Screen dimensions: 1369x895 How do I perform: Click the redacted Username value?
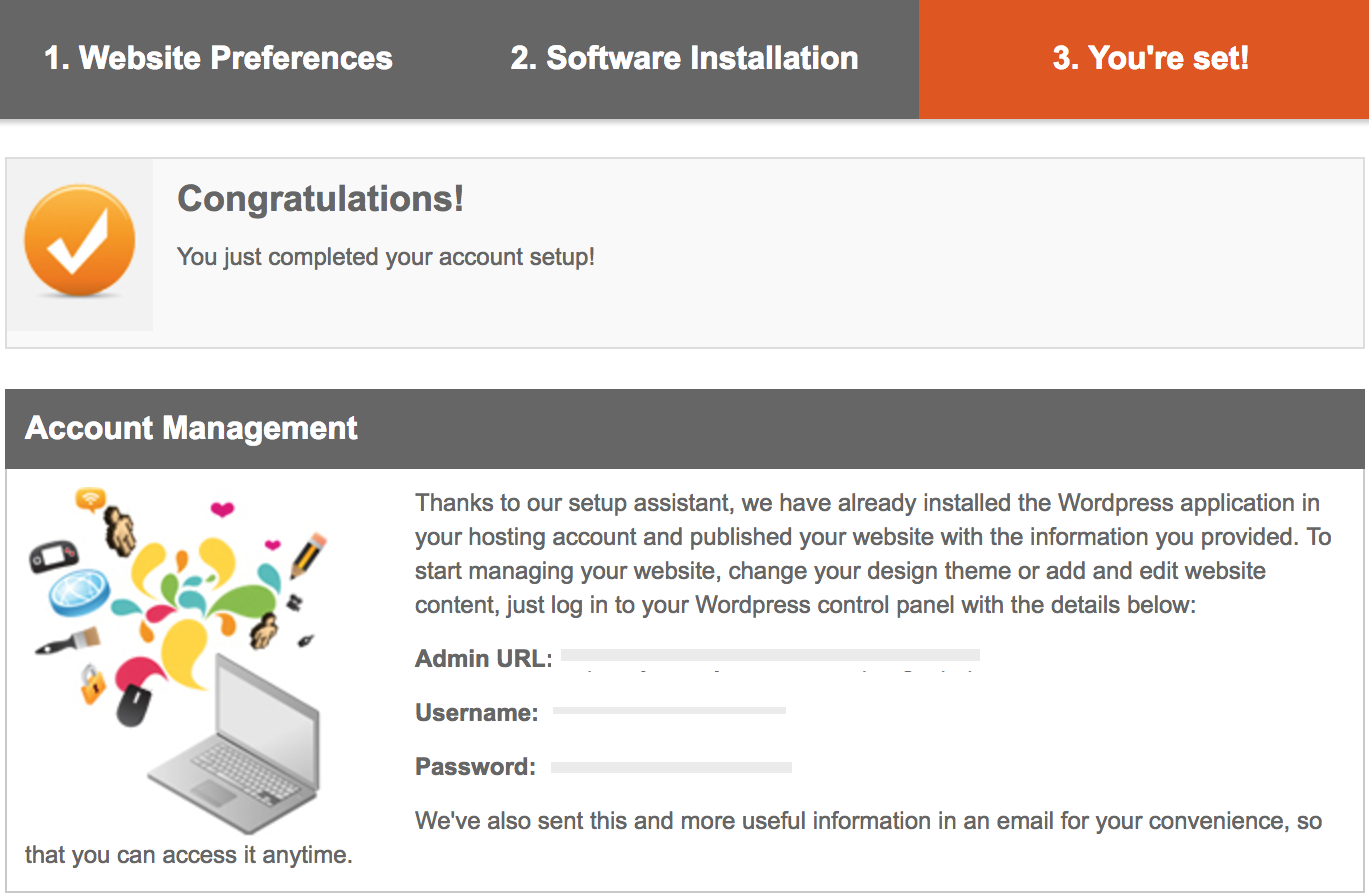click(x=669, y=711)
